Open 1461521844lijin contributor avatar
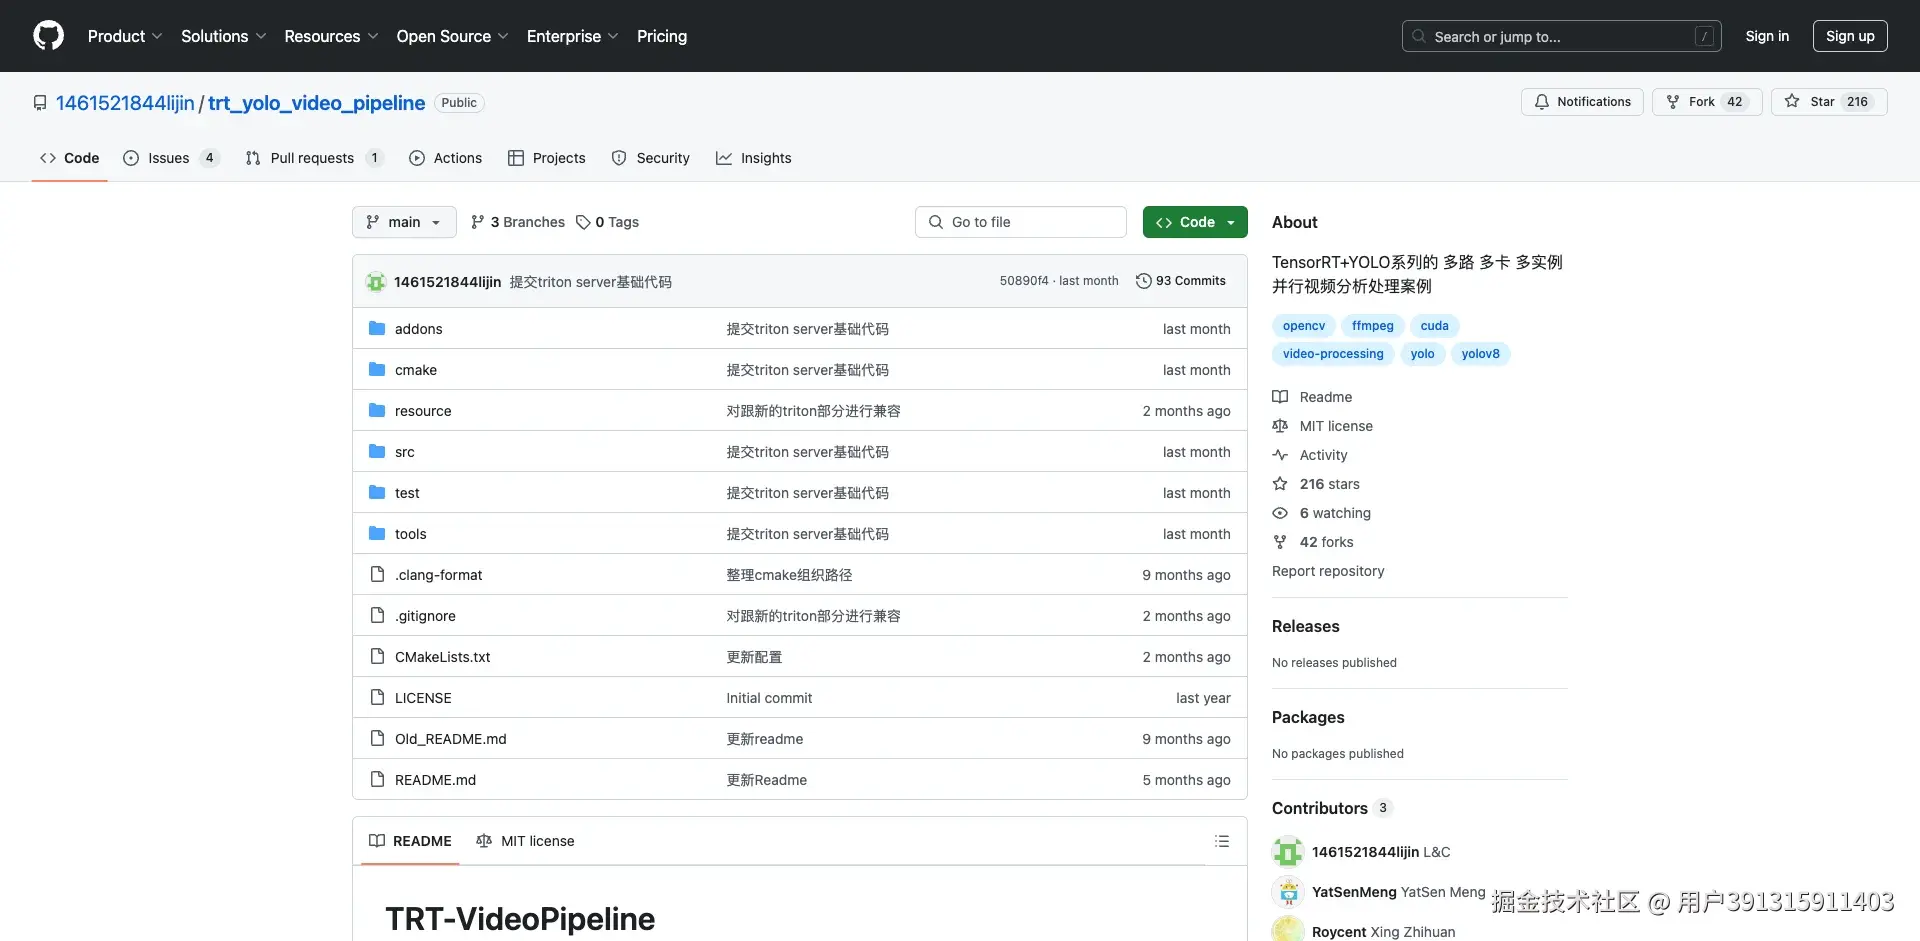The height and width of the screenshot is (941, 1920). tap(1288, 852)
